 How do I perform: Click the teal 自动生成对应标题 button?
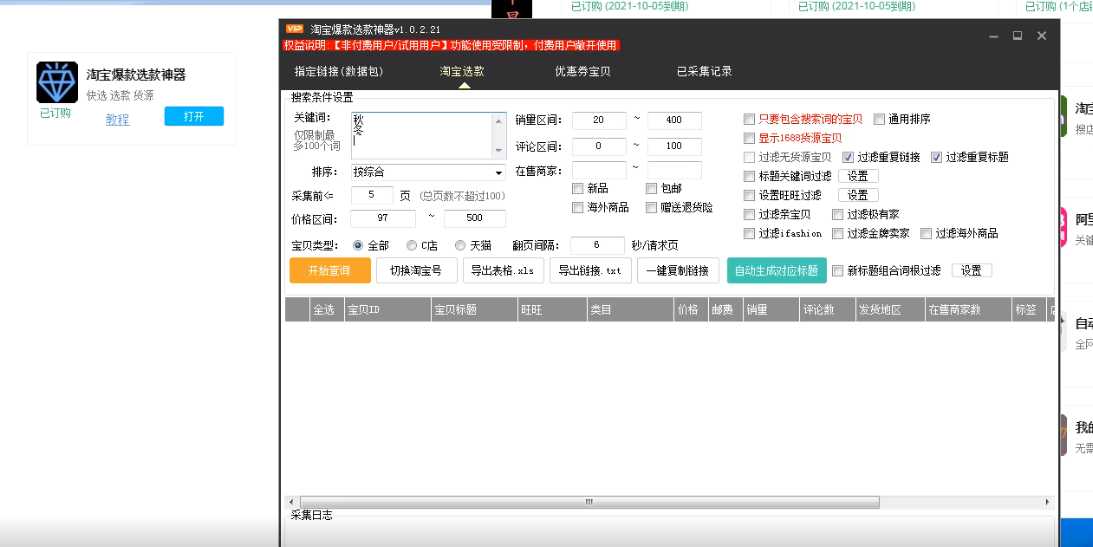[x=777, y=270]
